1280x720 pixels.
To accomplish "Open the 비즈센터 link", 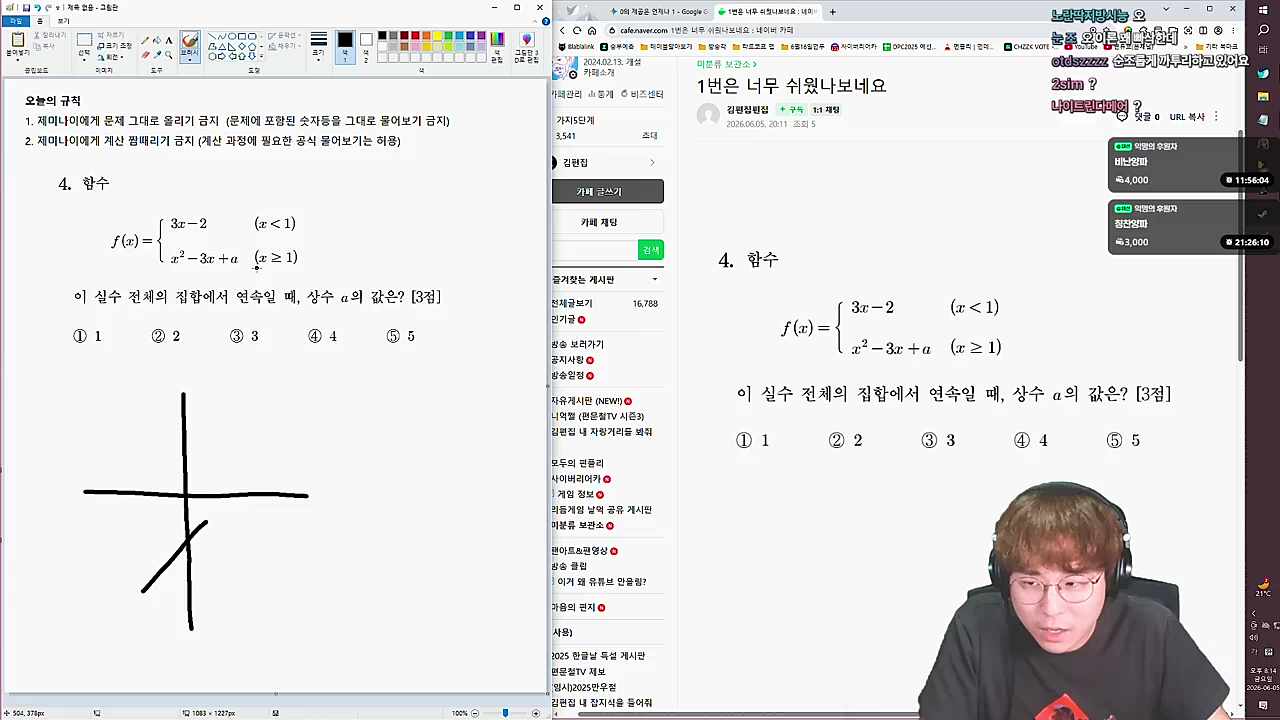I will pos(641,94).
